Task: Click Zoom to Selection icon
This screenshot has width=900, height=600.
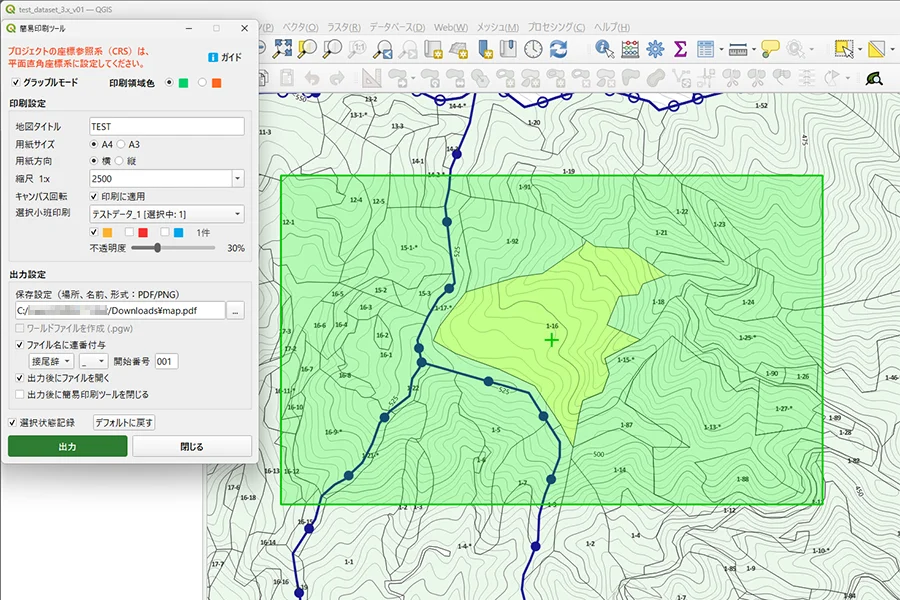Action: point(307,49)
